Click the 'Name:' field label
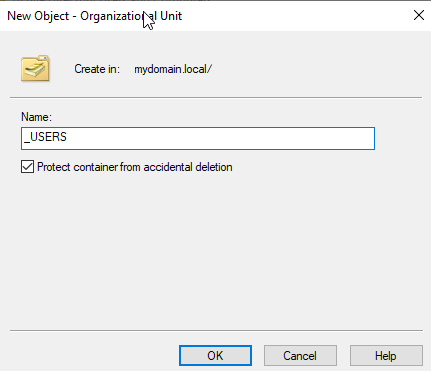Viewport: 431px width, 371px height. 36,117
